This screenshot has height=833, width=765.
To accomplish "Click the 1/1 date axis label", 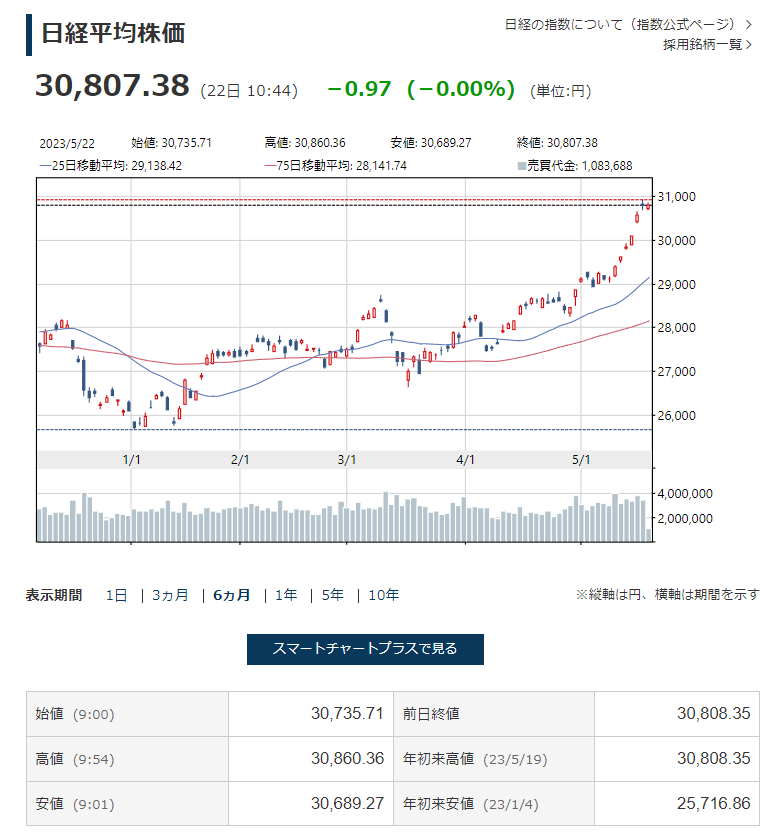I will pos(131,460).
